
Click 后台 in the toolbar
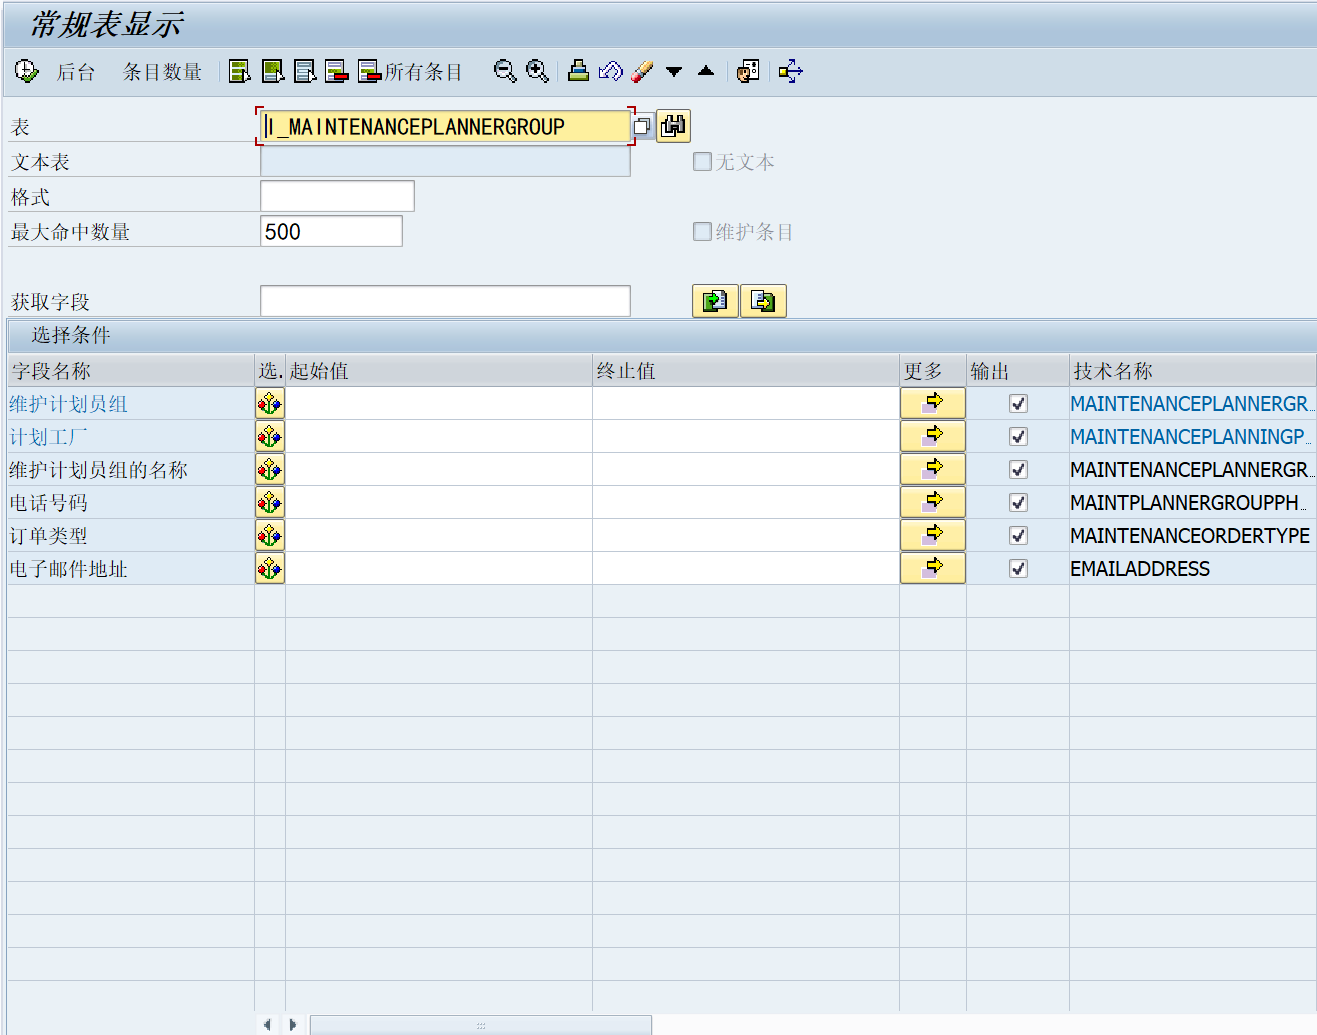[x=75, y=72]
